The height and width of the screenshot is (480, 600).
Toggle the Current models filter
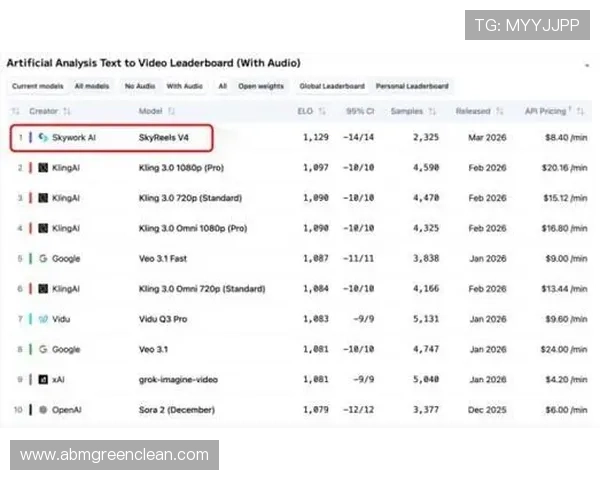pos(37,87)
